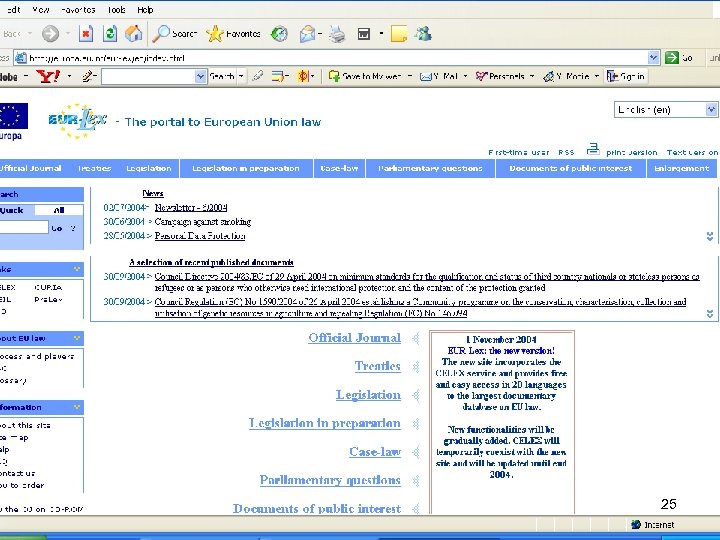The height and width of the screenshot is (540, 720).
Task: Open the View menu
Action: [x=41, y=9]
